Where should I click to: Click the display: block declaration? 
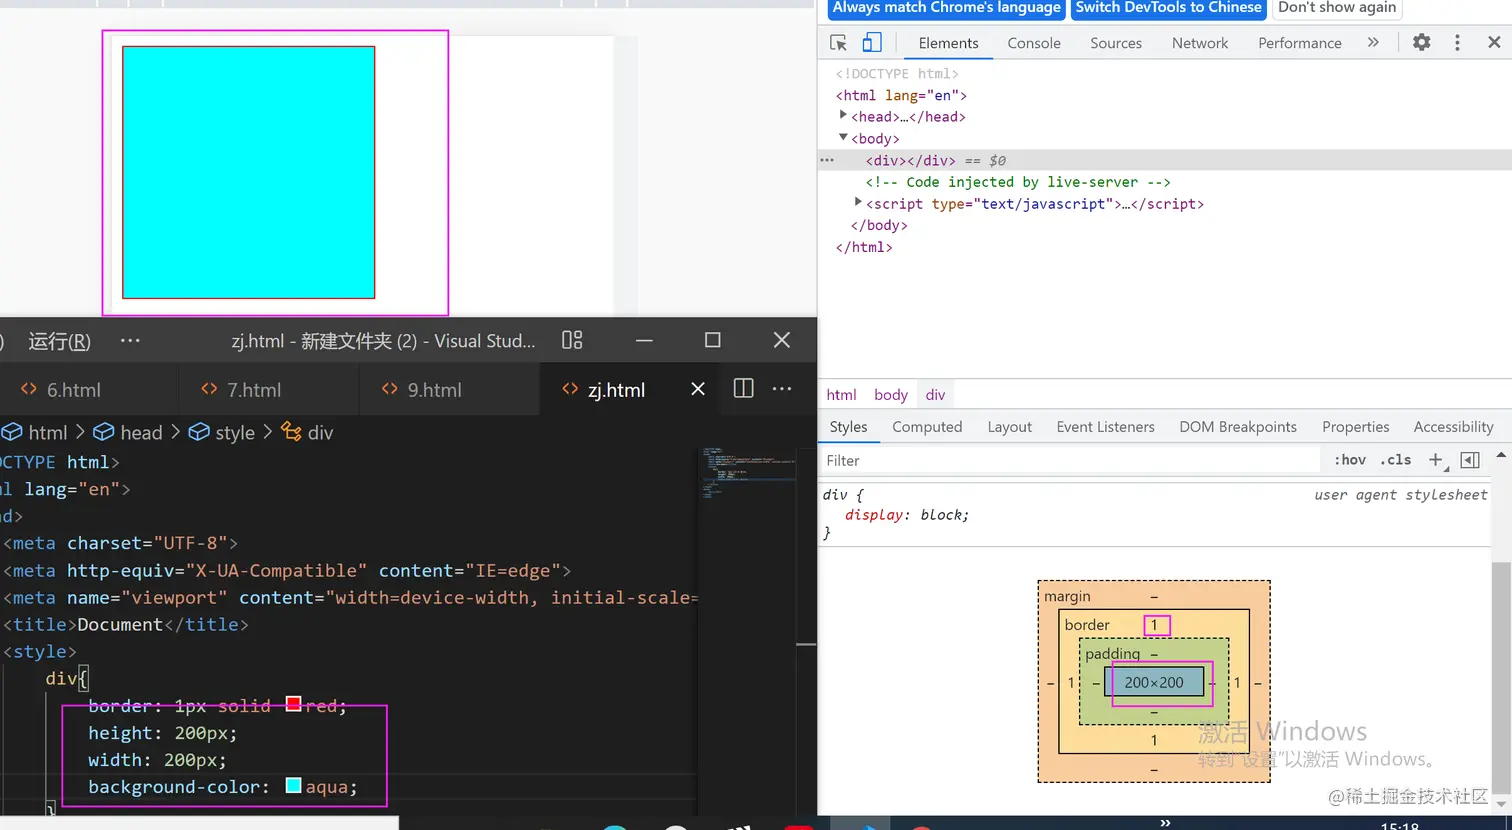point(907,515)
